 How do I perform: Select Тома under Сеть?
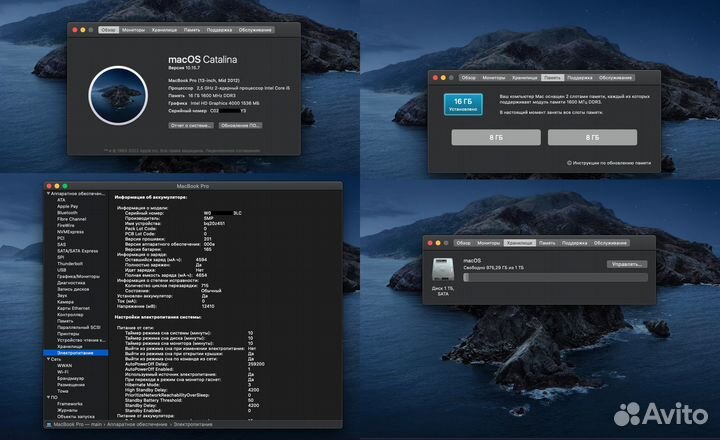[x=63, y=391]
